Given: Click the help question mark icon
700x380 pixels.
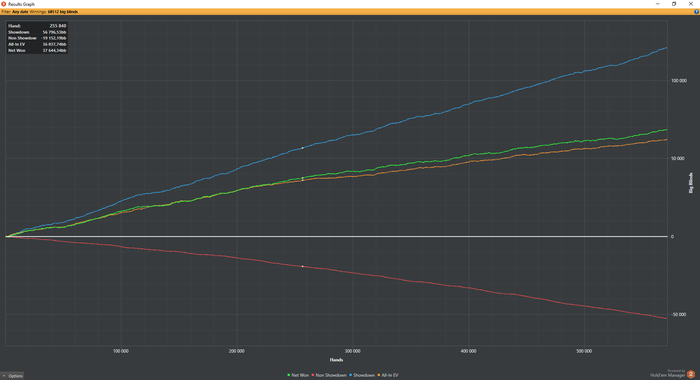Looking at the screenshot, I should [696, 12].
